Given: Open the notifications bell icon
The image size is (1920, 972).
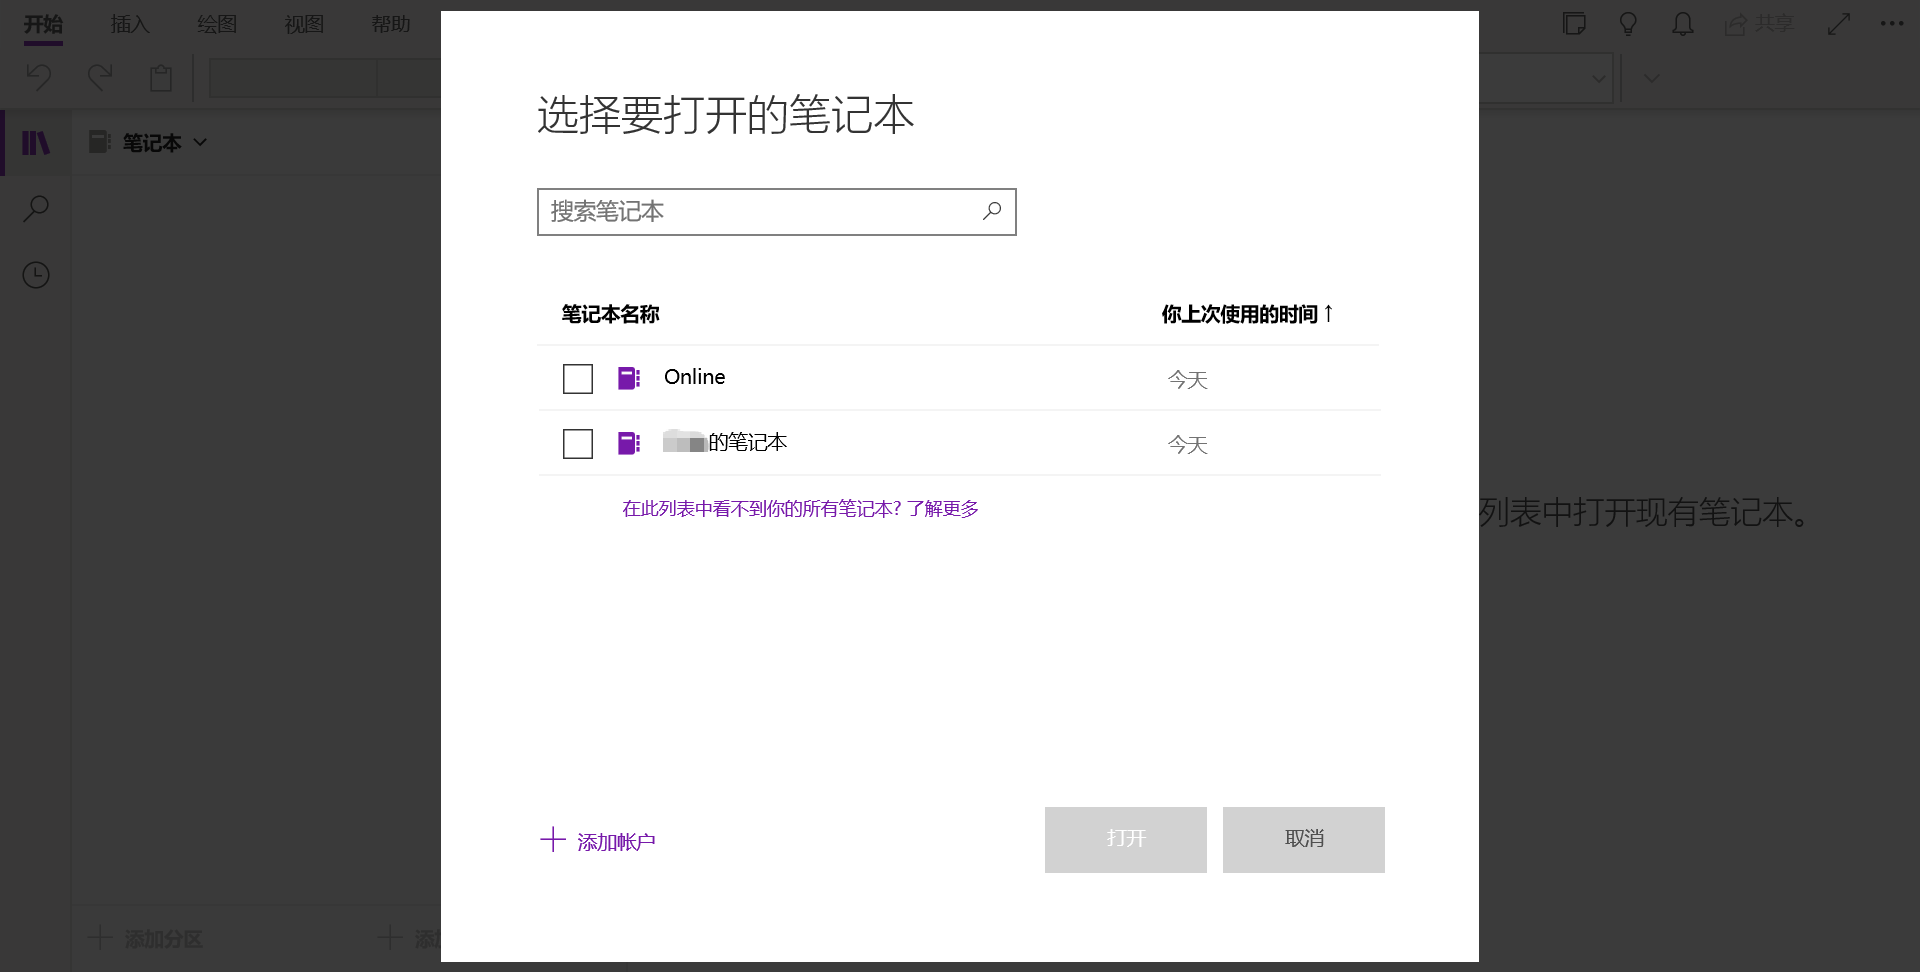Looking at the screenshot, I should 1683,24.
